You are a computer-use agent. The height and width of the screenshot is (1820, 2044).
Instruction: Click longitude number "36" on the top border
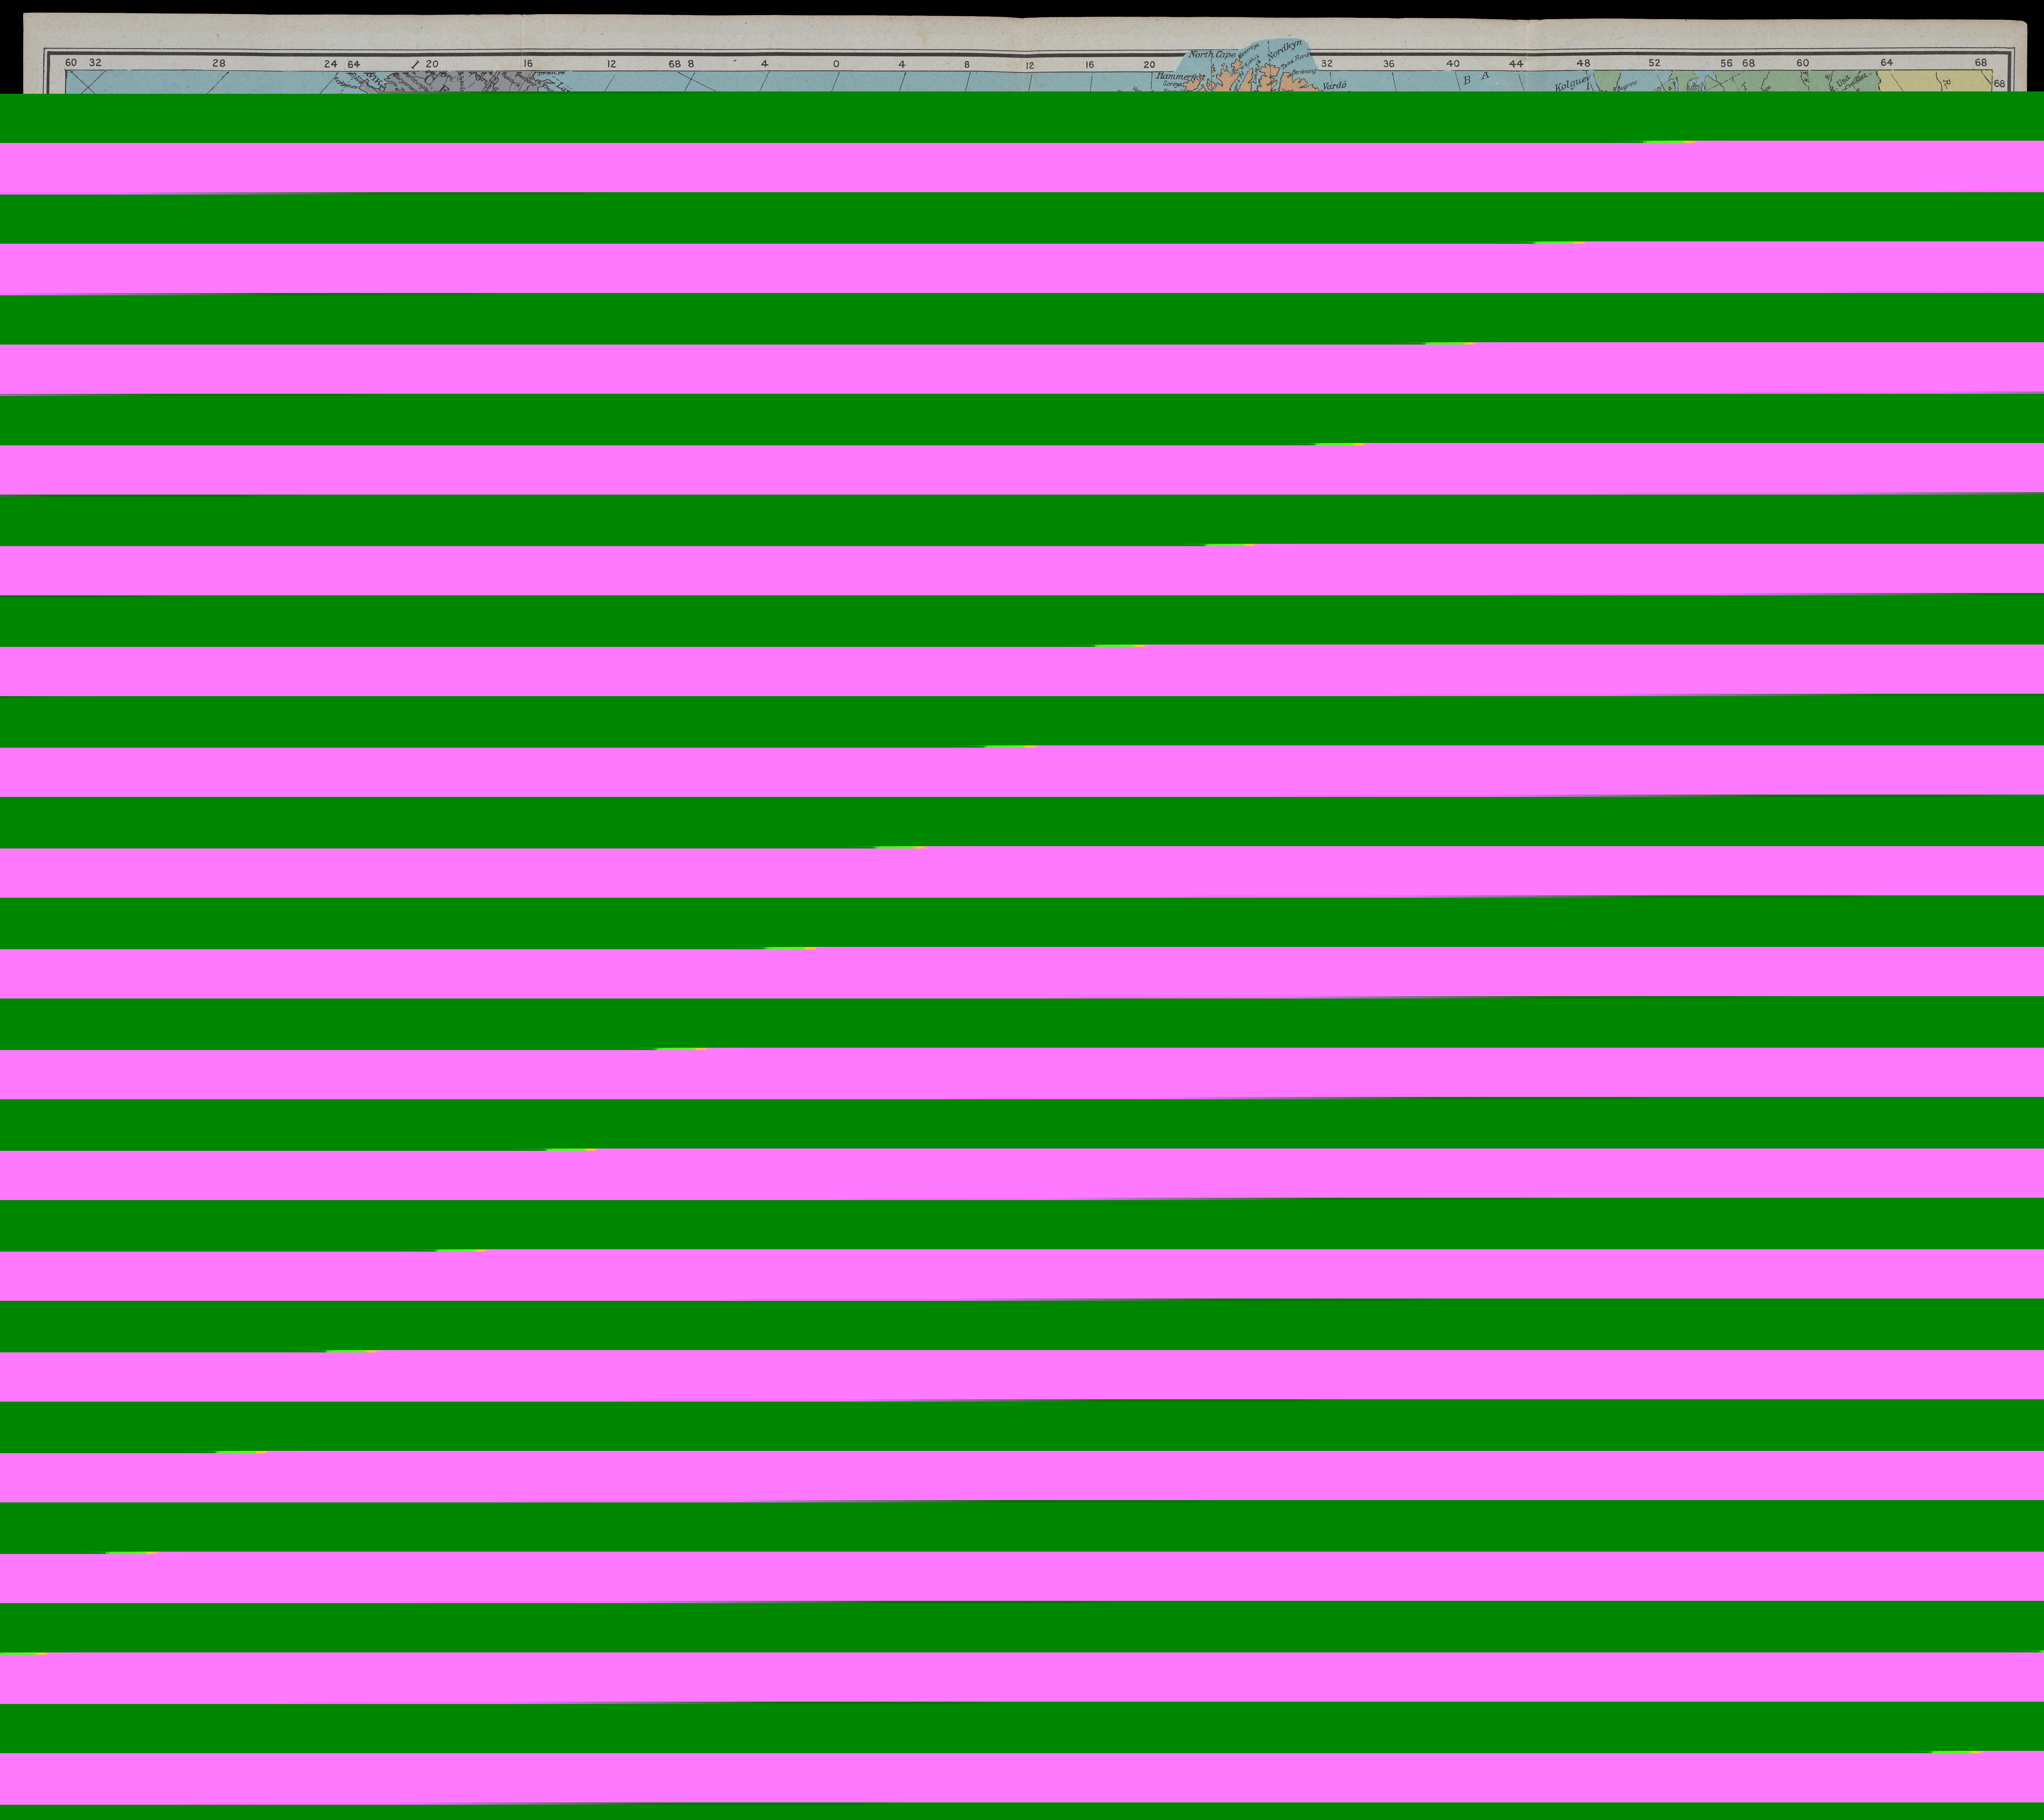(1389, 64)
